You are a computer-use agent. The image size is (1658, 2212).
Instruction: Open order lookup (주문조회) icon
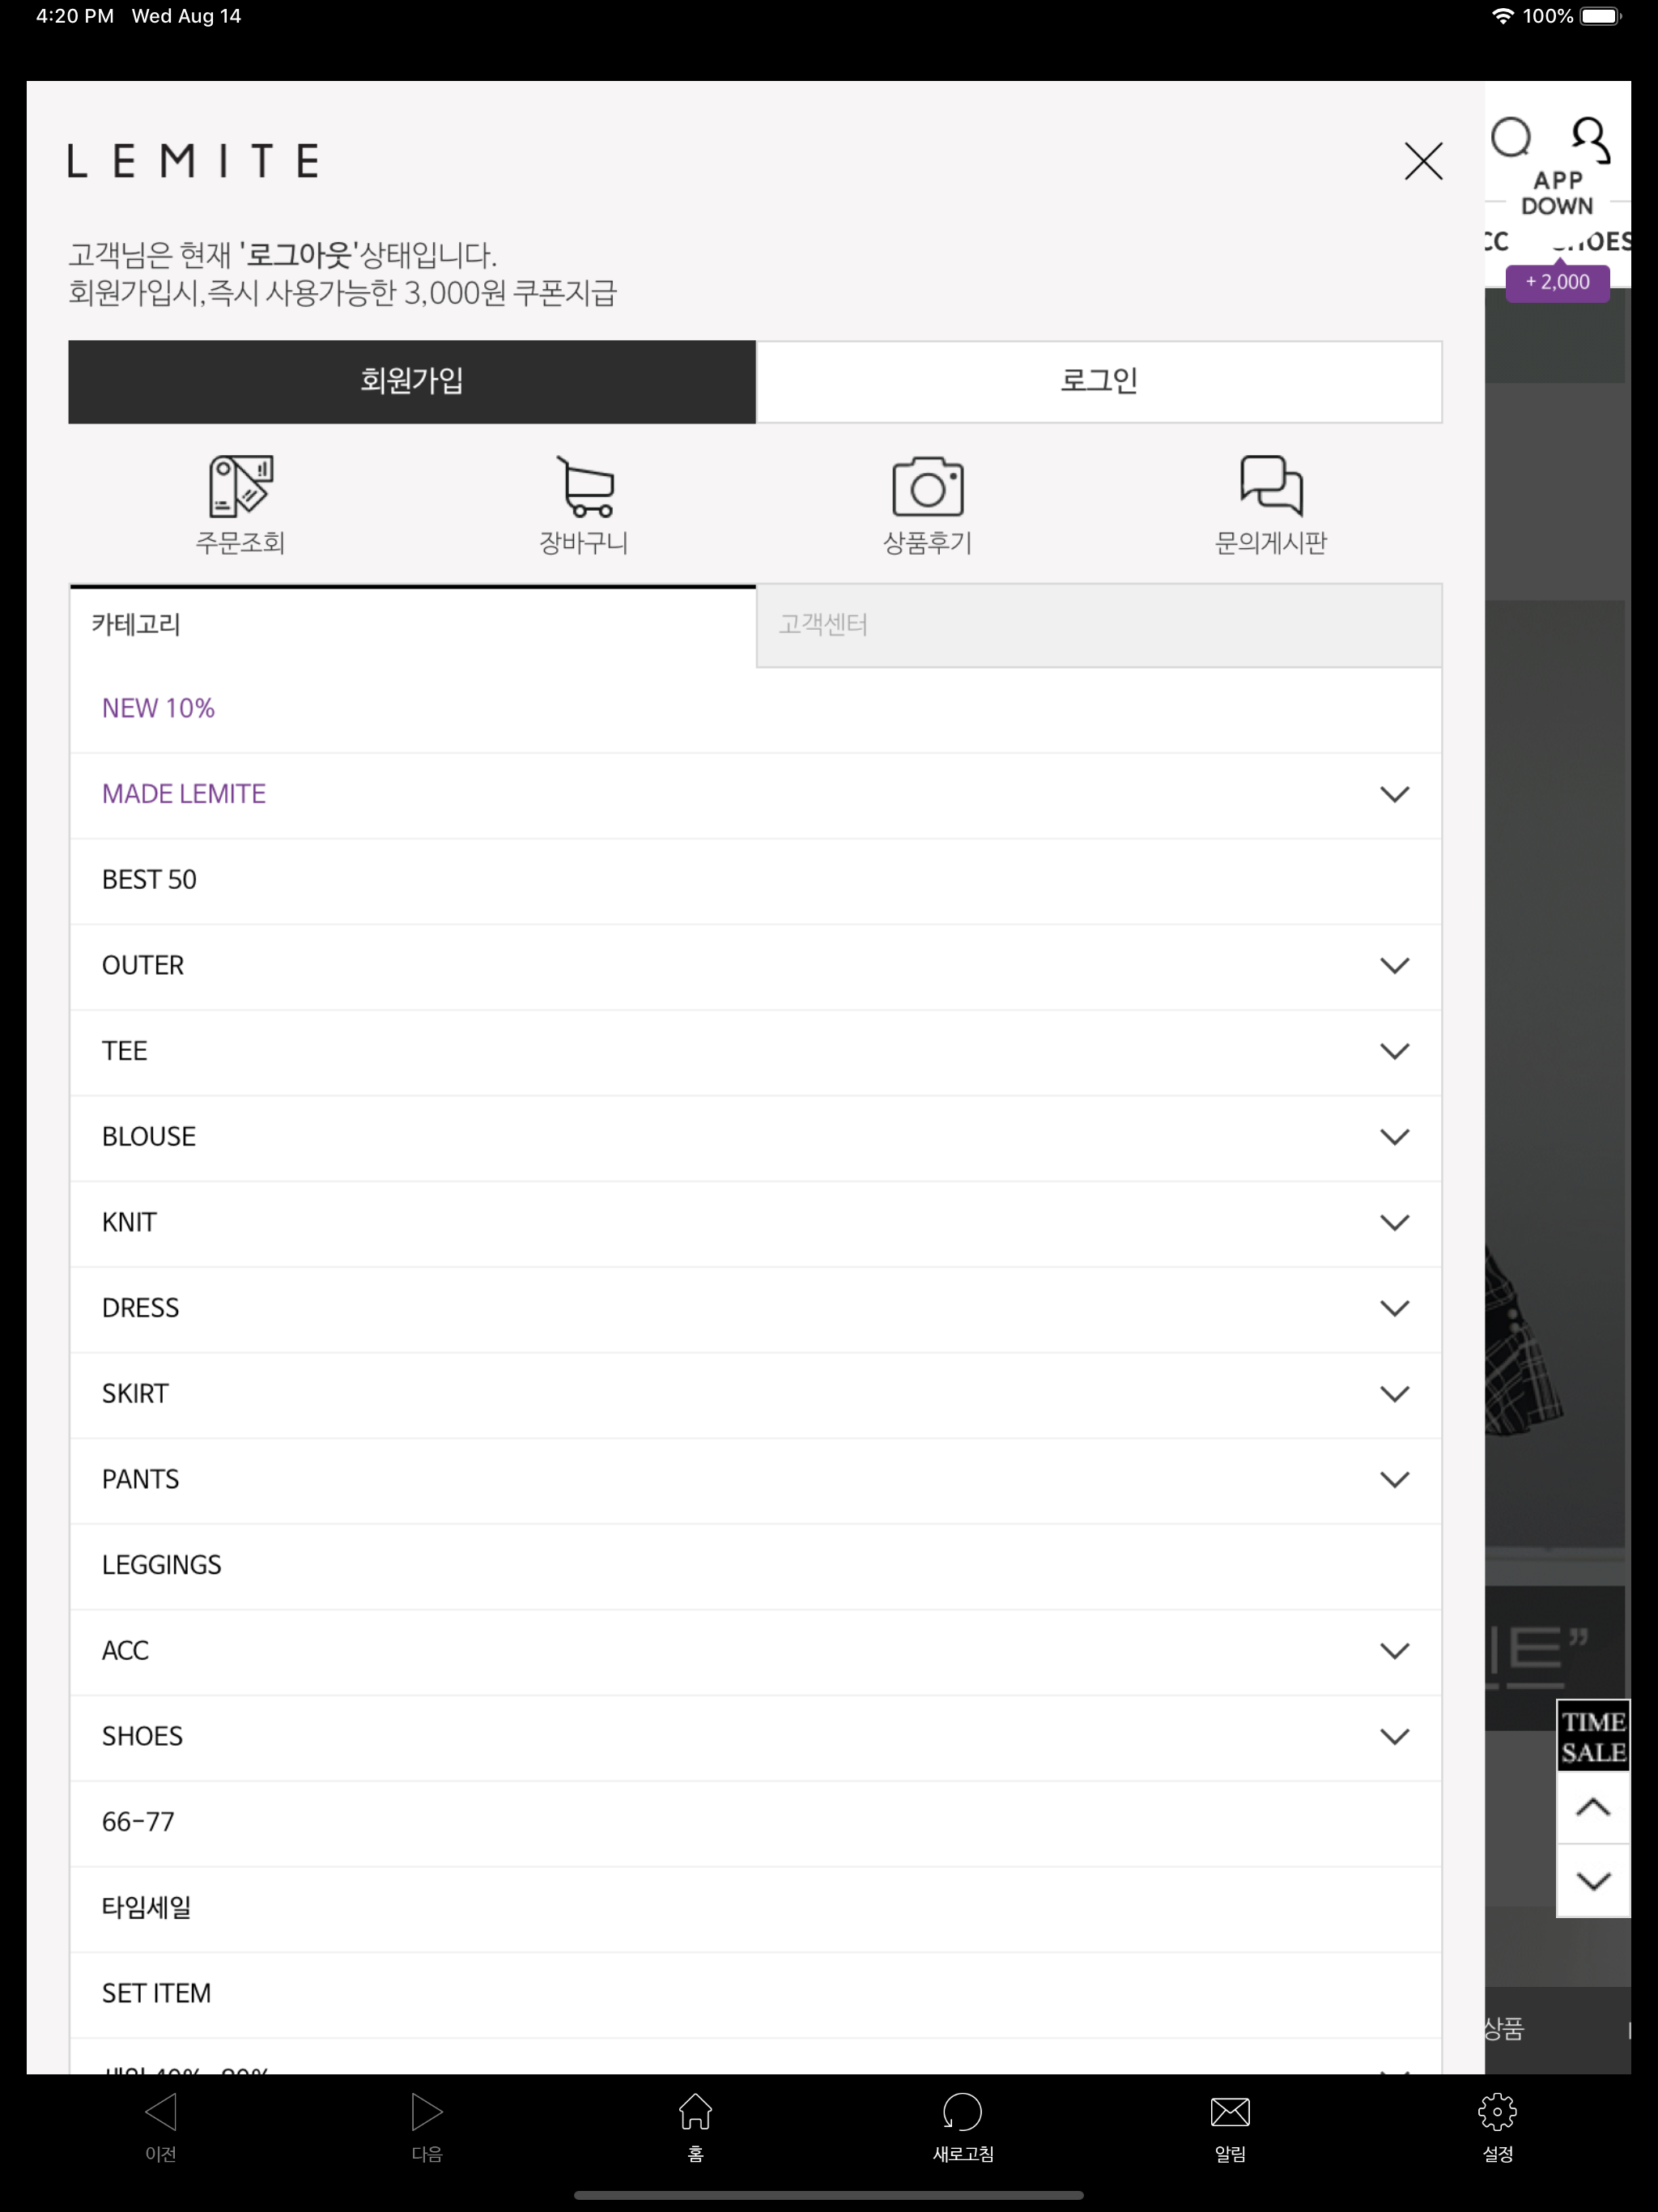pos(241,486)
